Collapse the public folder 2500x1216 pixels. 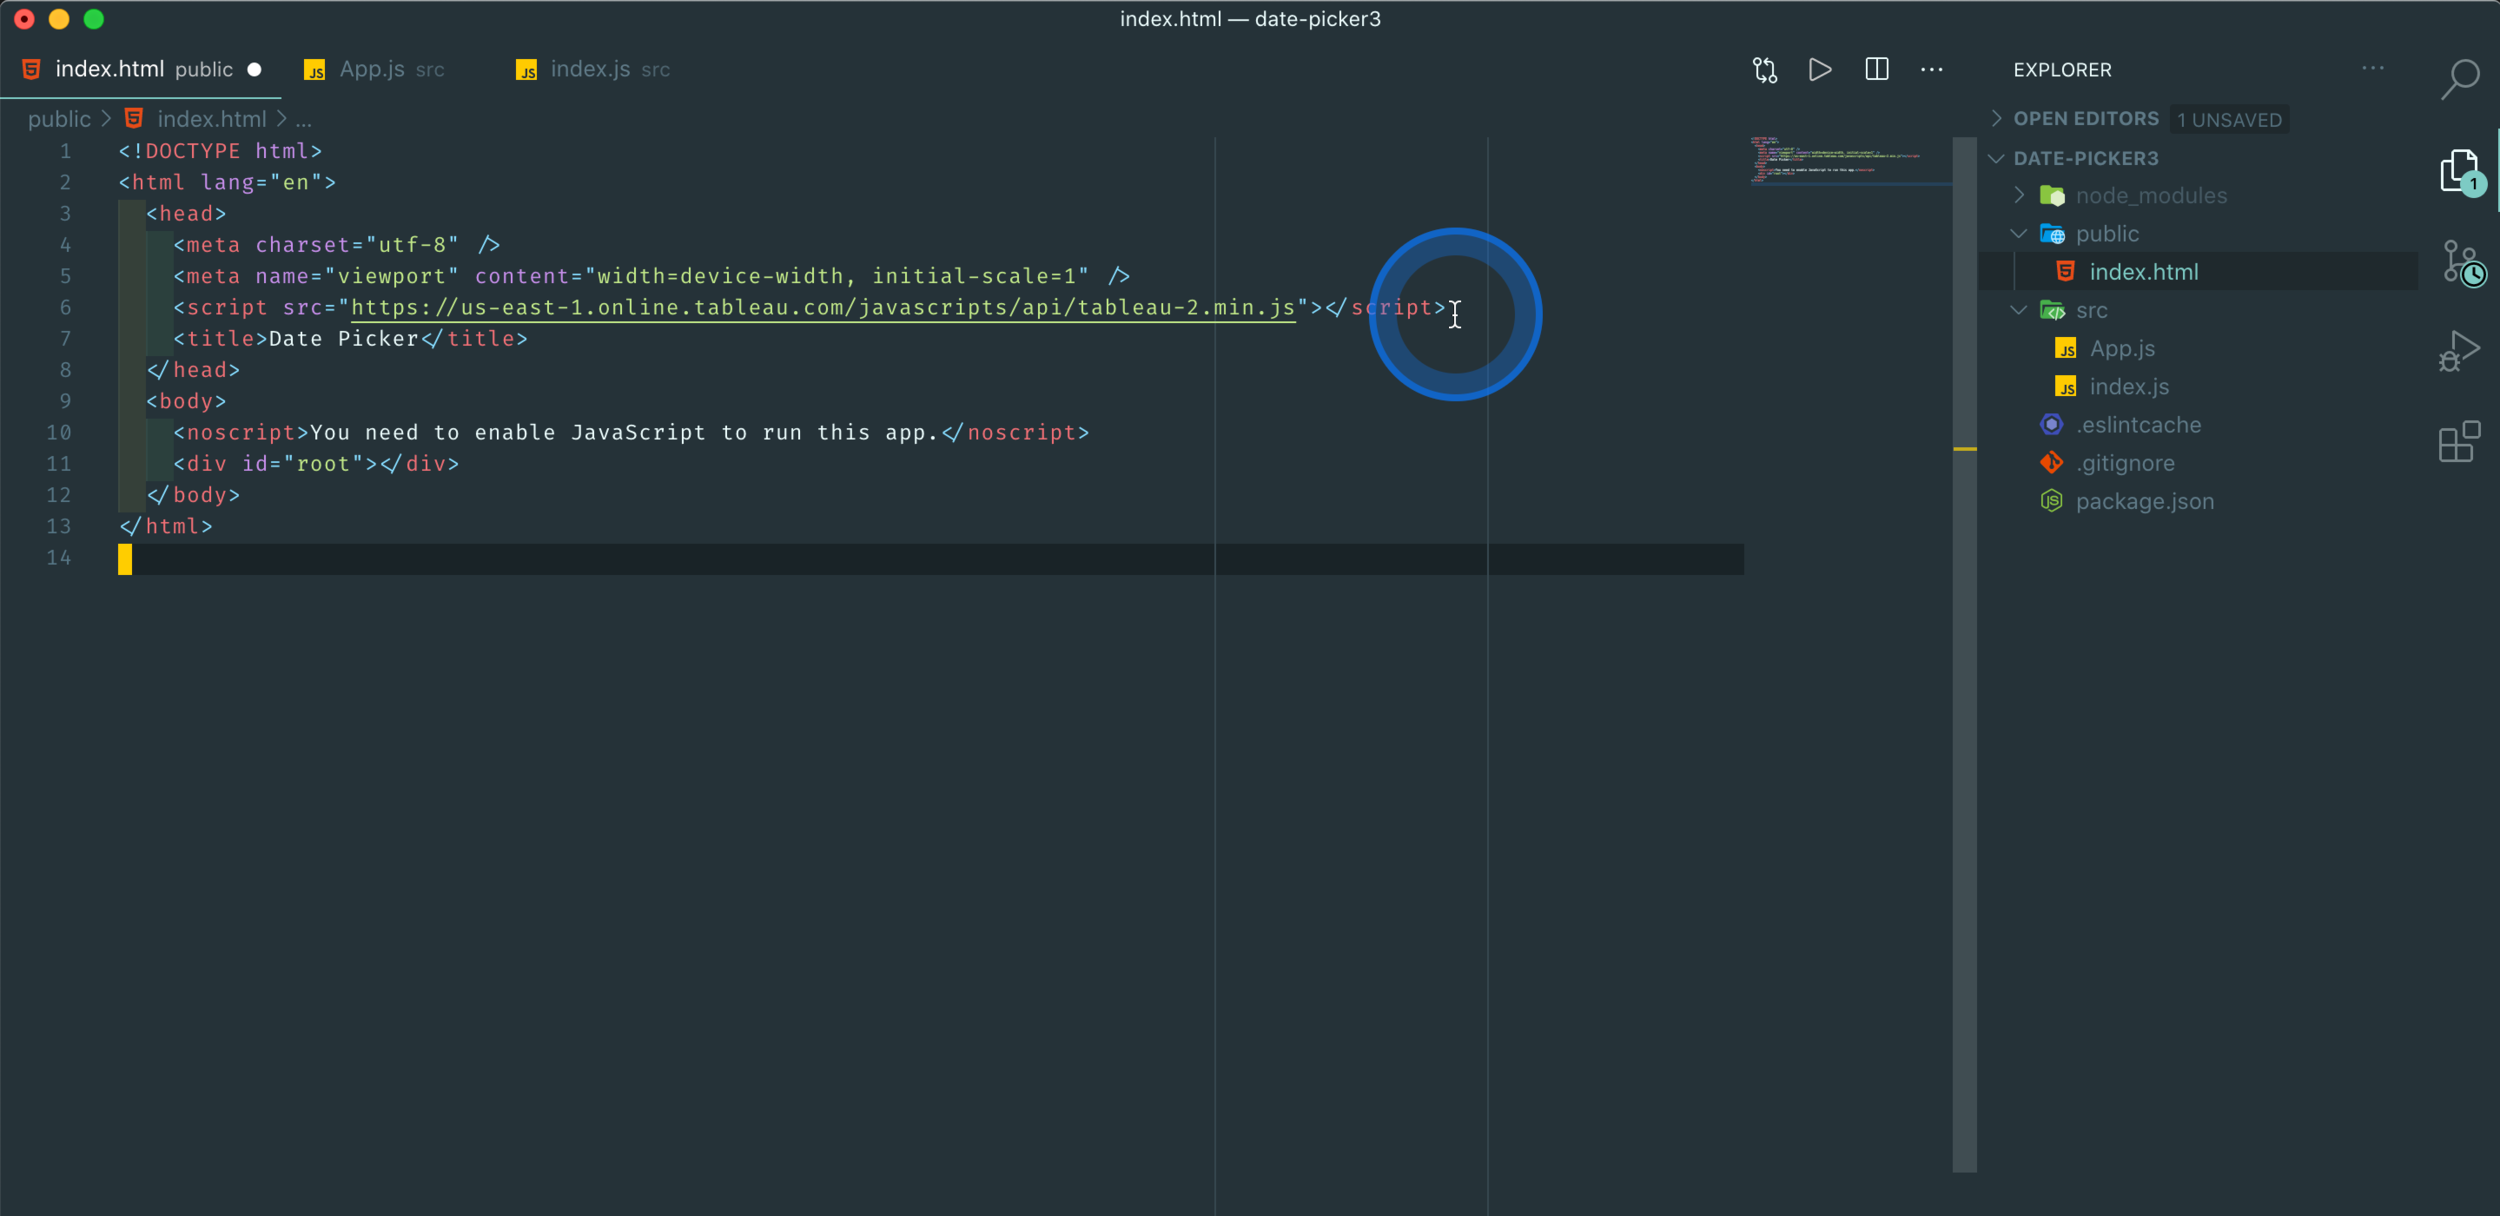(2107, 234)
